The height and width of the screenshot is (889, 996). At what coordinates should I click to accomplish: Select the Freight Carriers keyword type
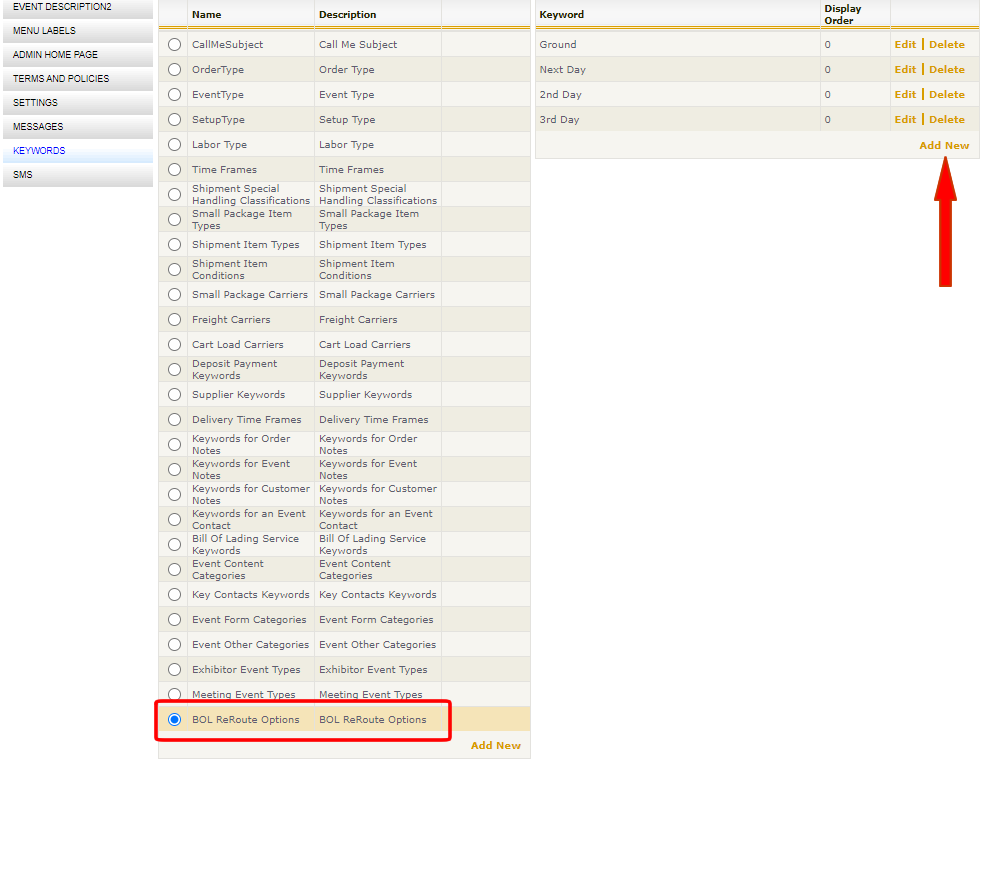174,319
